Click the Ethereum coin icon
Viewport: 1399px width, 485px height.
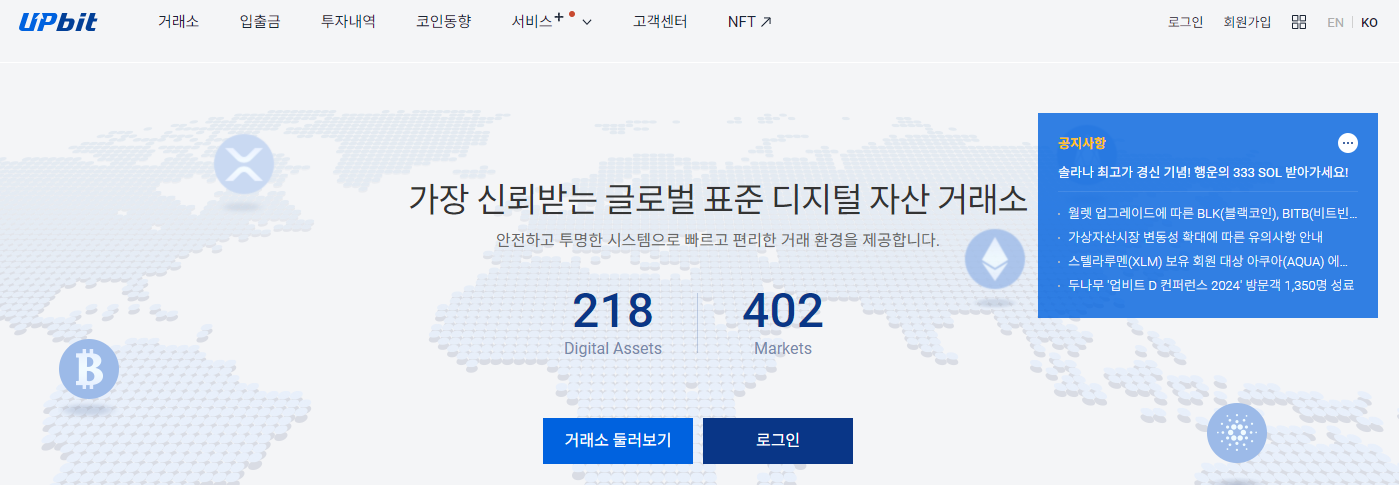[995, 260]
